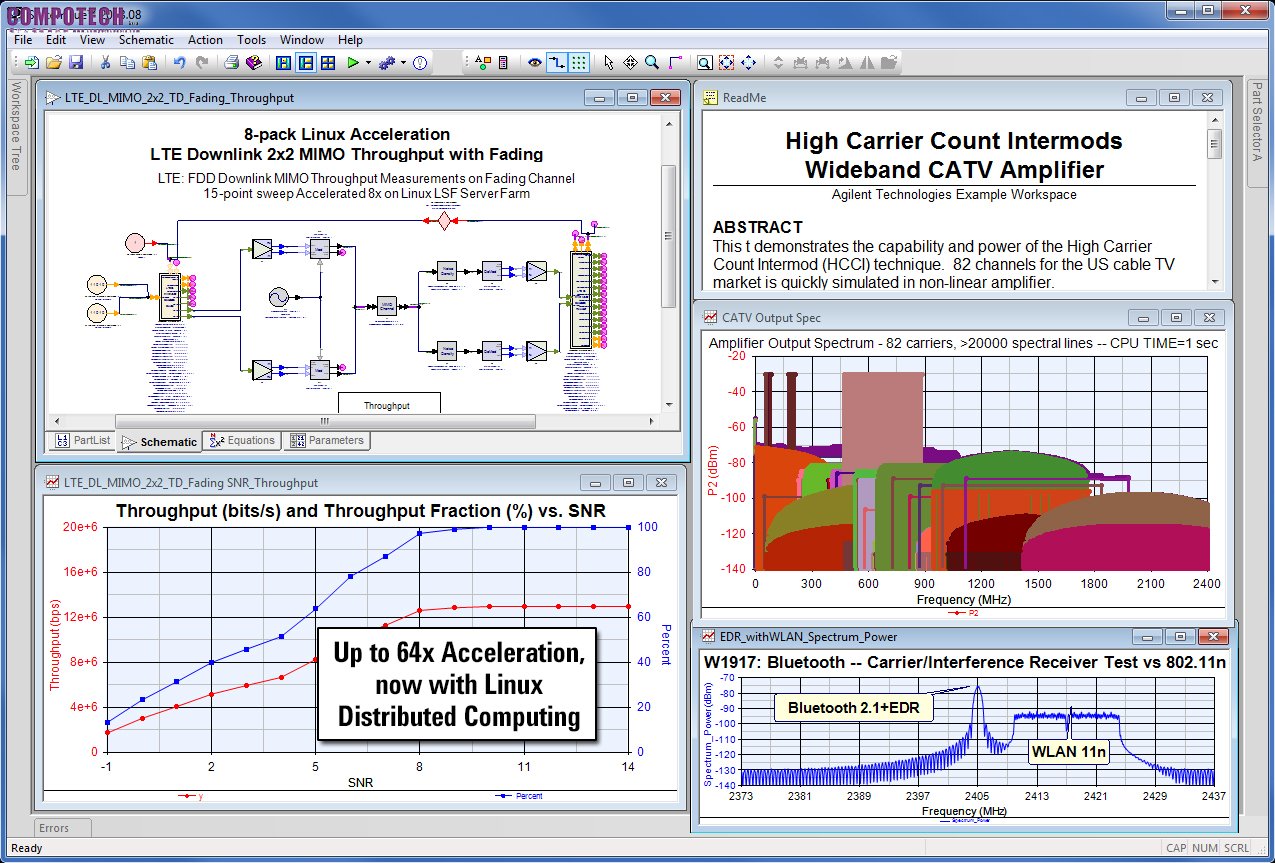The width and height of the screenshot is (1275, 863).
Task: Select the arrow pointer tool
Action: point(609,63)
